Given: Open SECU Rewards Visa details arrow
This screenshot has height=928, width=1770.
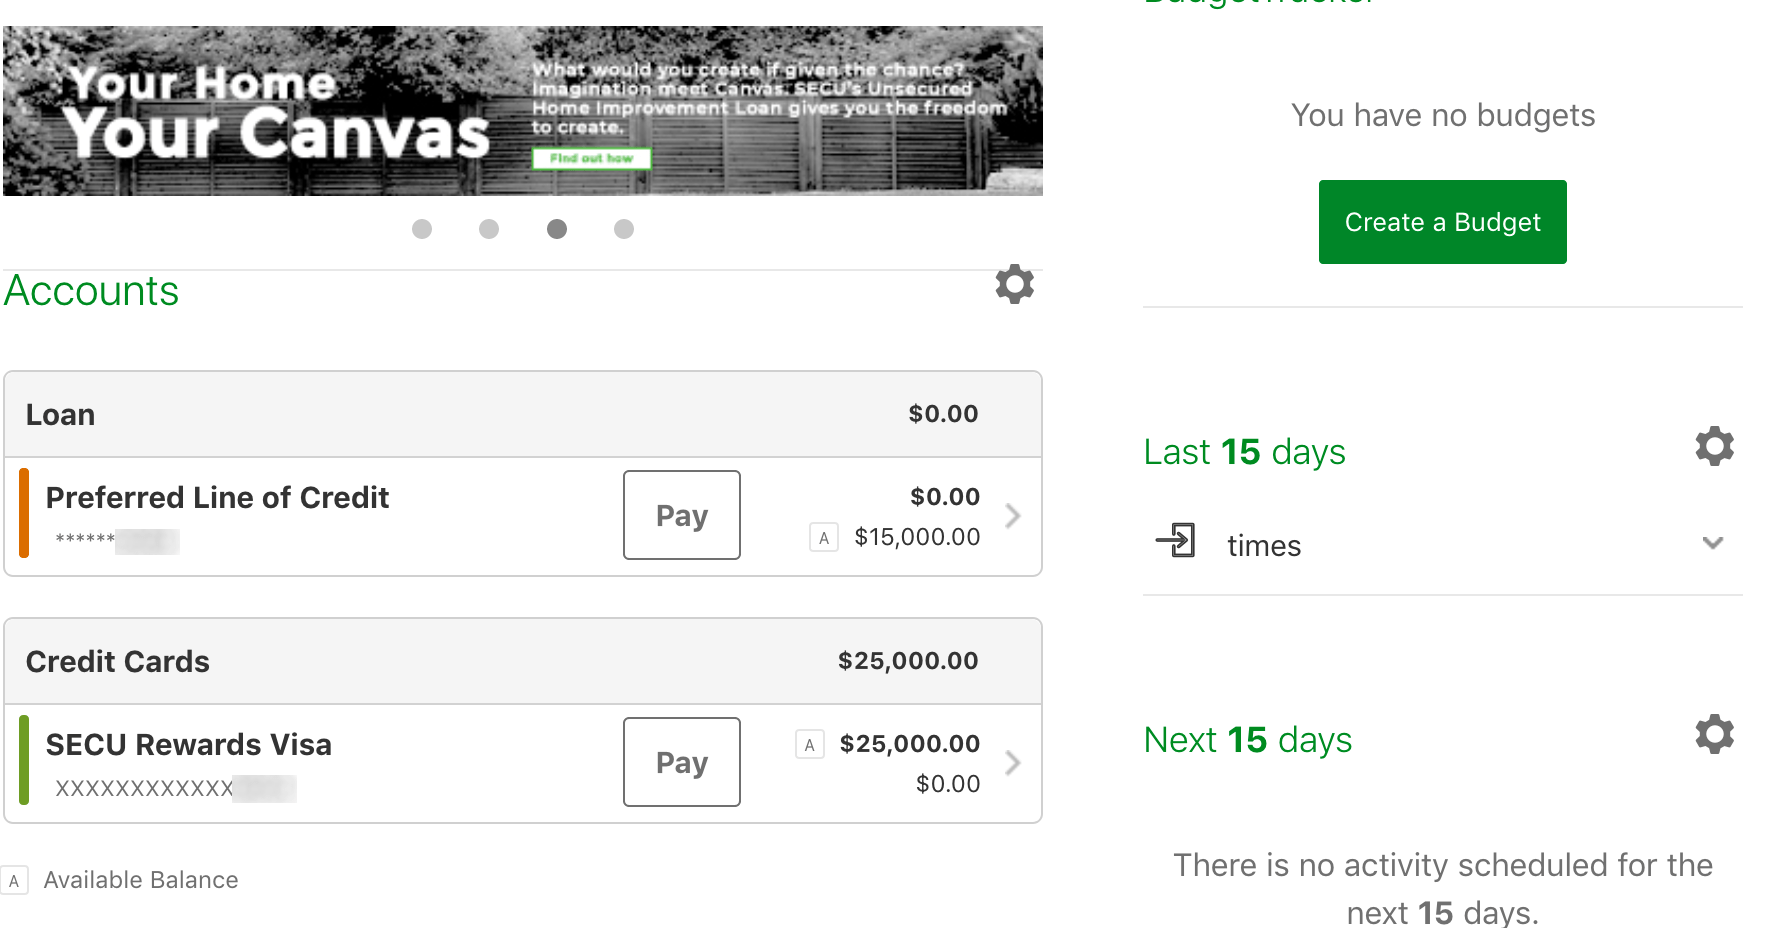Looking at the screenshot, I should tap(1013, 763).
